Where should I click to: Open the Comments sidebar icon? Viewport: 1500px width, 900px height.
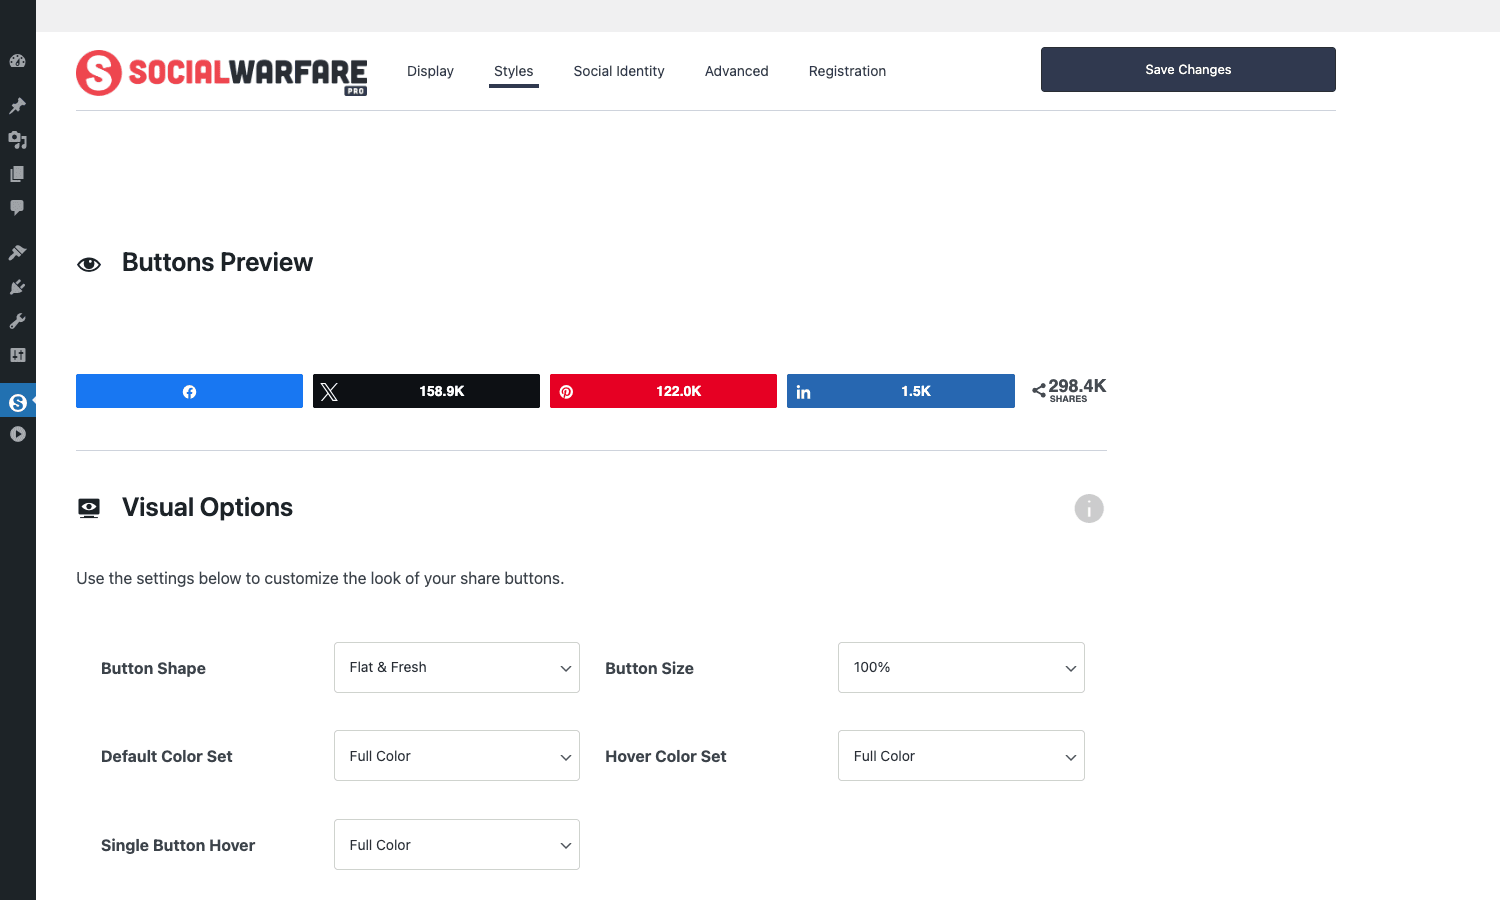pos(17,208)
